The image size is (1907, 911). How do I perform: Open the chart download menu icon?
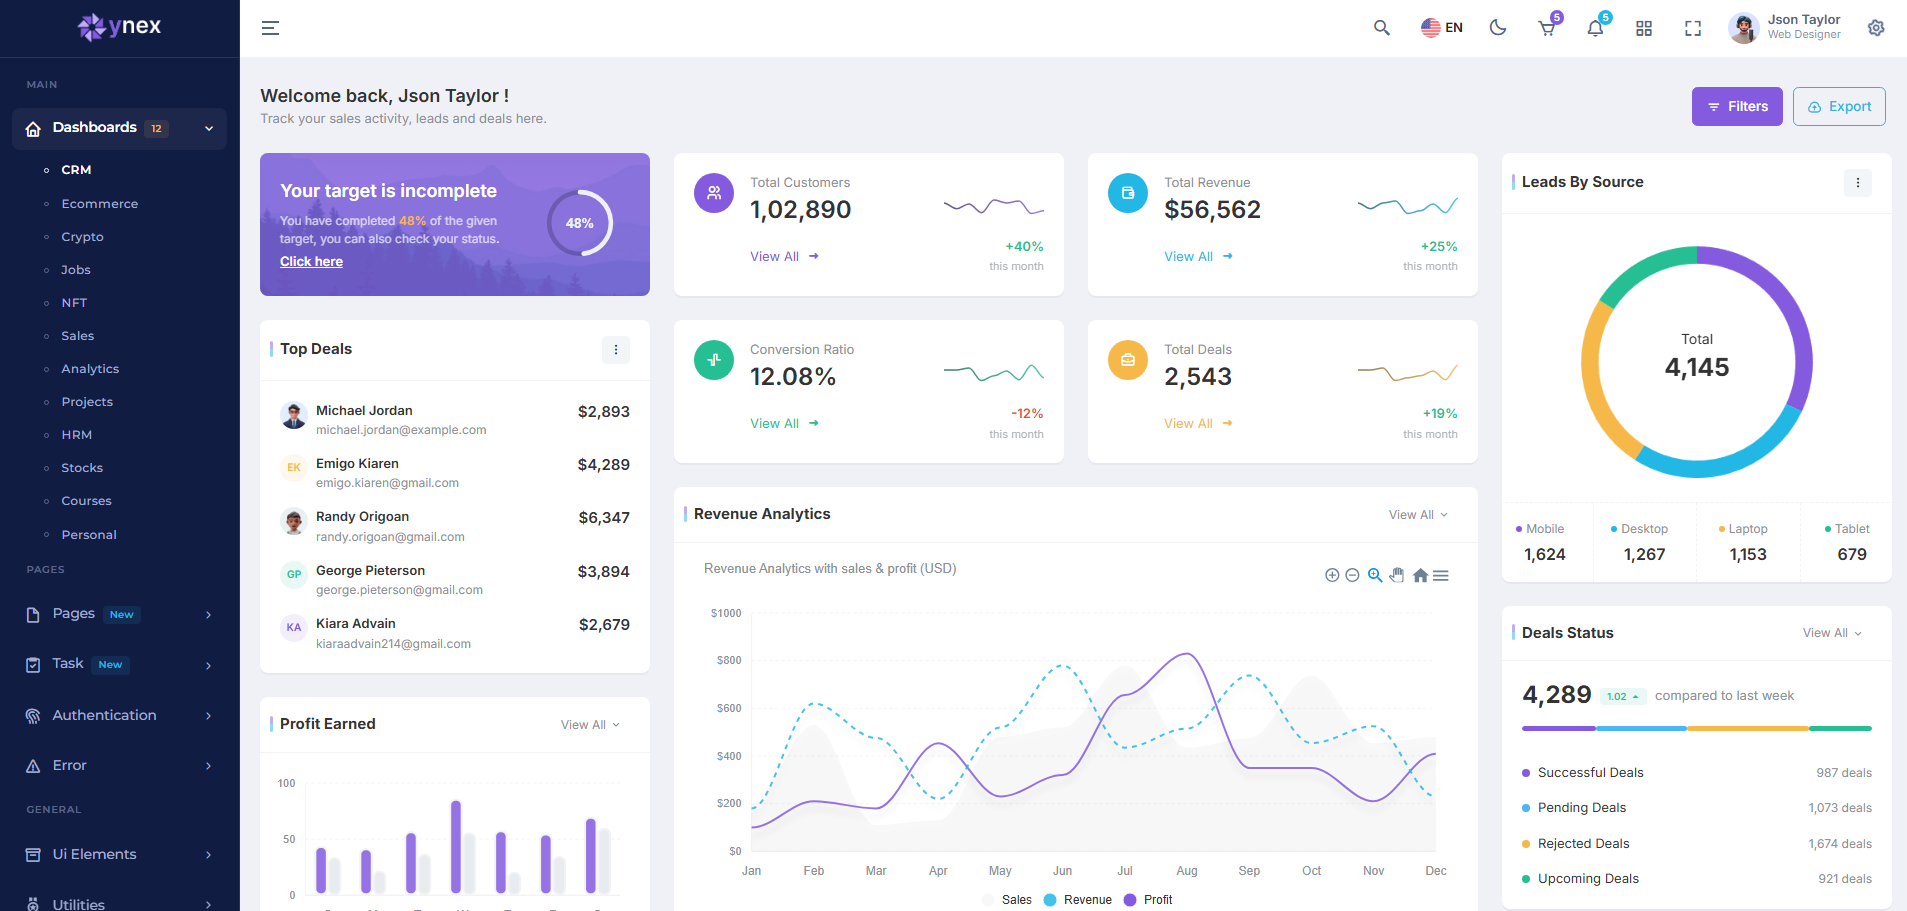1441,575
